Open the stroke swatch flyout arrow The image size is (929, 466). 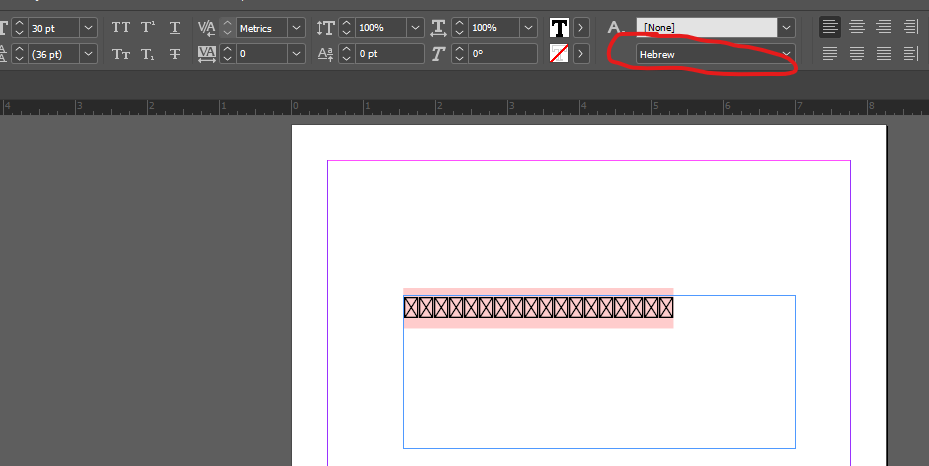point(581,54)
